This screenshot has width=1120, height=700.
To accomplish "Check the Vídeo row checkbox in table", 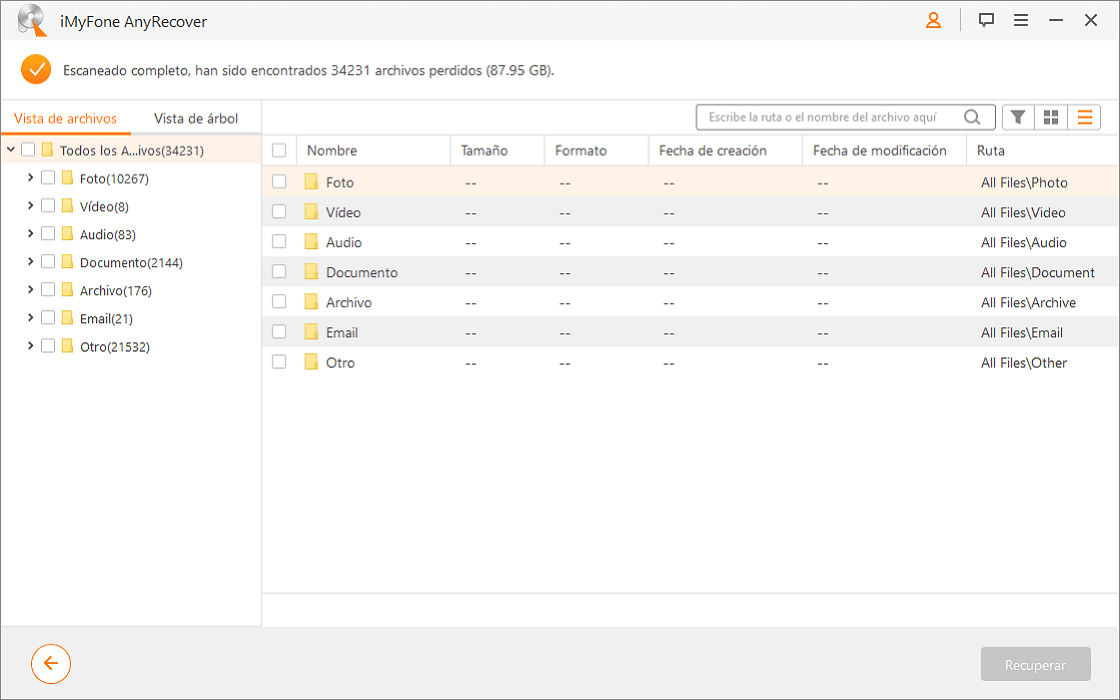I will 279,211.
